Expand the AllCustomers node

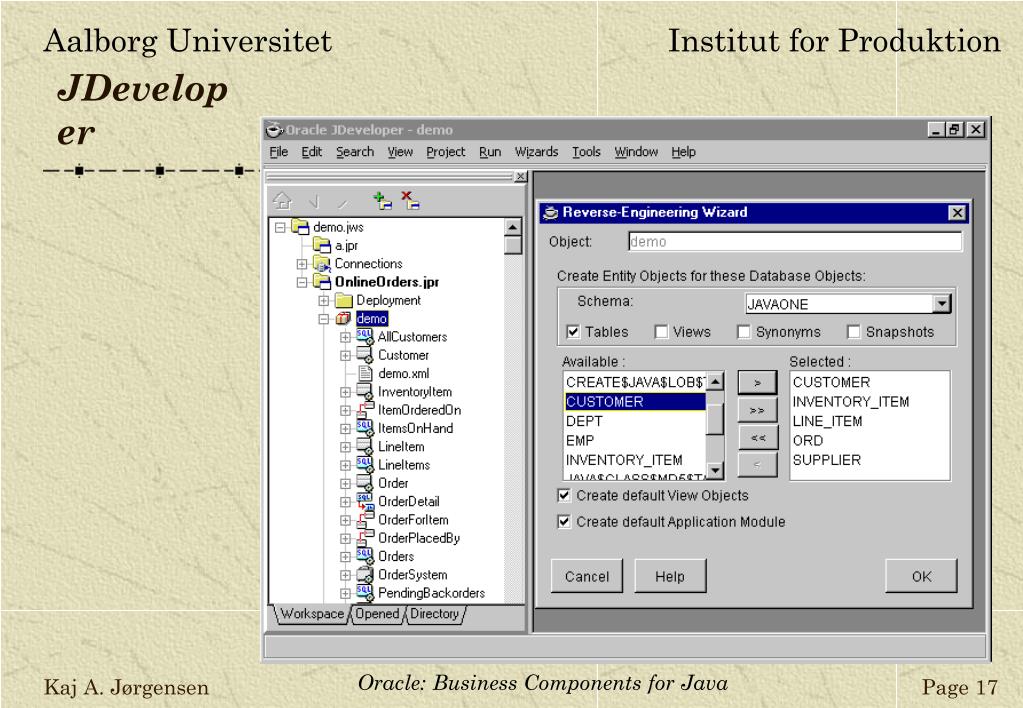coord(345,337)
